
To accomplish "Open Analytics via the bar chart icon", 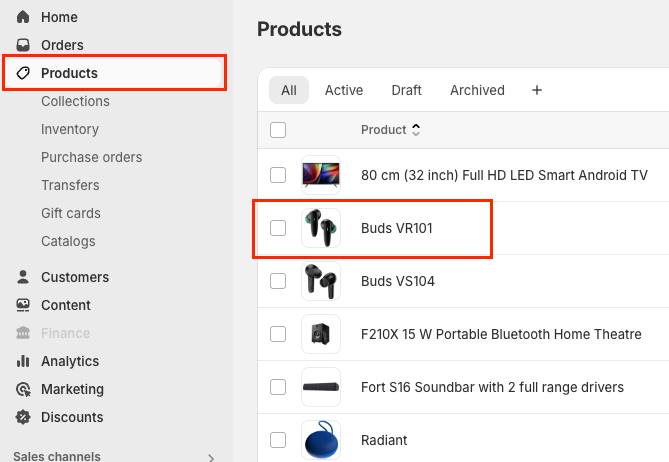I will point(23,361).
